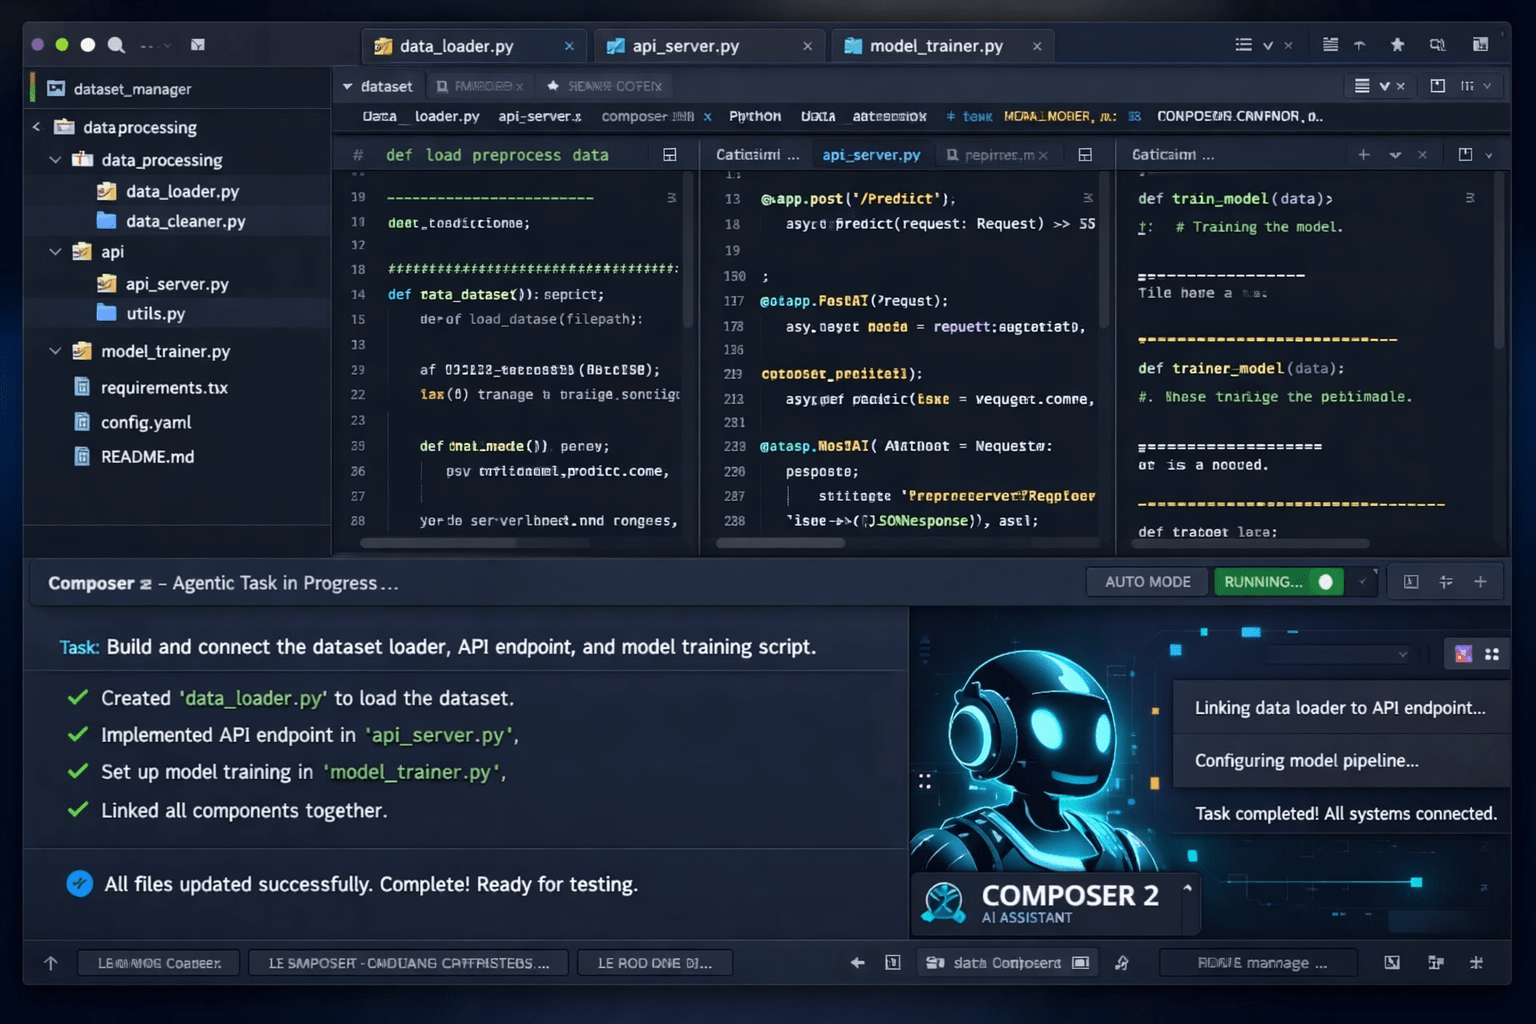Click the Composer 2 logo icon
Screen dimensions: 1536x1024
(x=943, y=902)
